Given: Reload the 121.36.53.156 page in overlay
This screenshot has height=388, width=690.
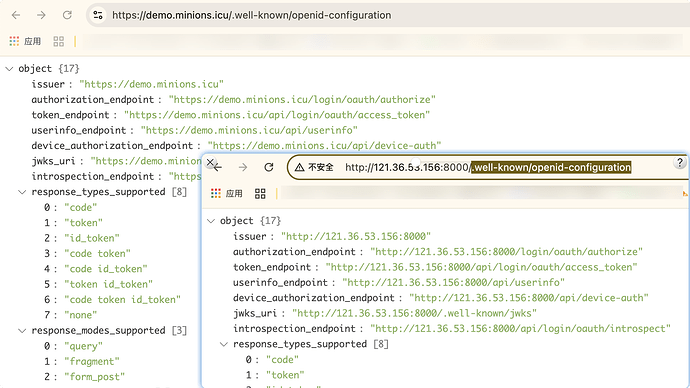Looking at the screenshot, I should pyautogui.click(x=269, y=167).
